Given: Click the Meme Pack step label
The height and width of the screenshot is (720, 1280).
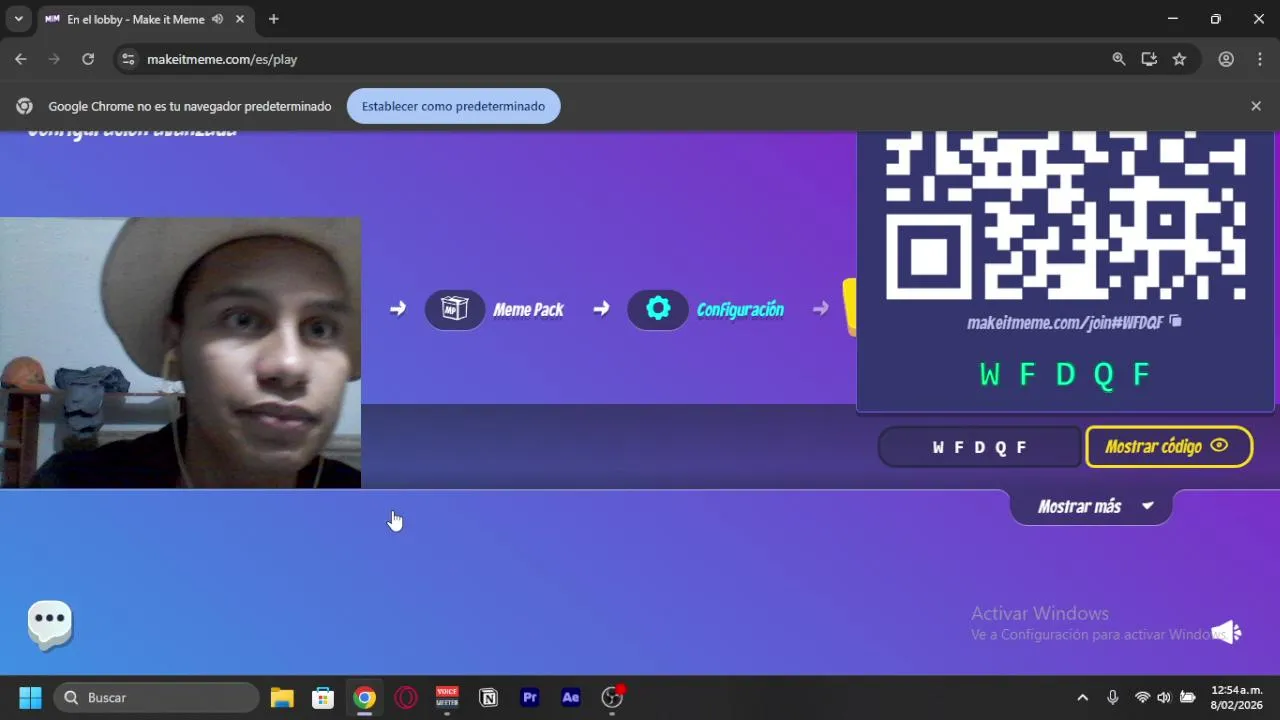Looking at the screenshot, I should point(529,310).
